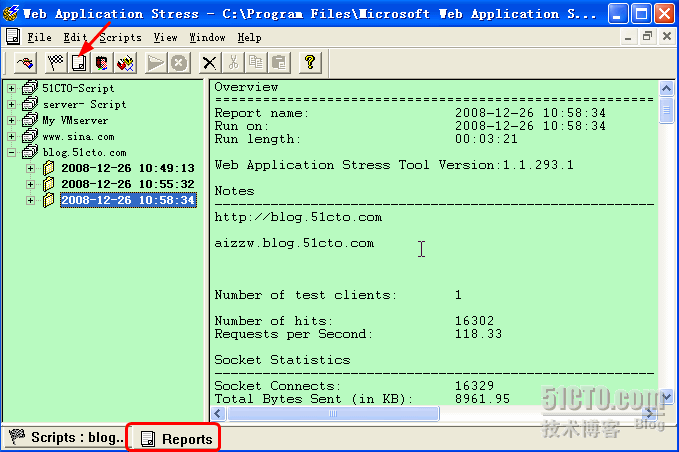Image resolution: width=679 pixels, height=452 pixels.
Task: Click the Requests per Second value 118.33
Action: 478,334
